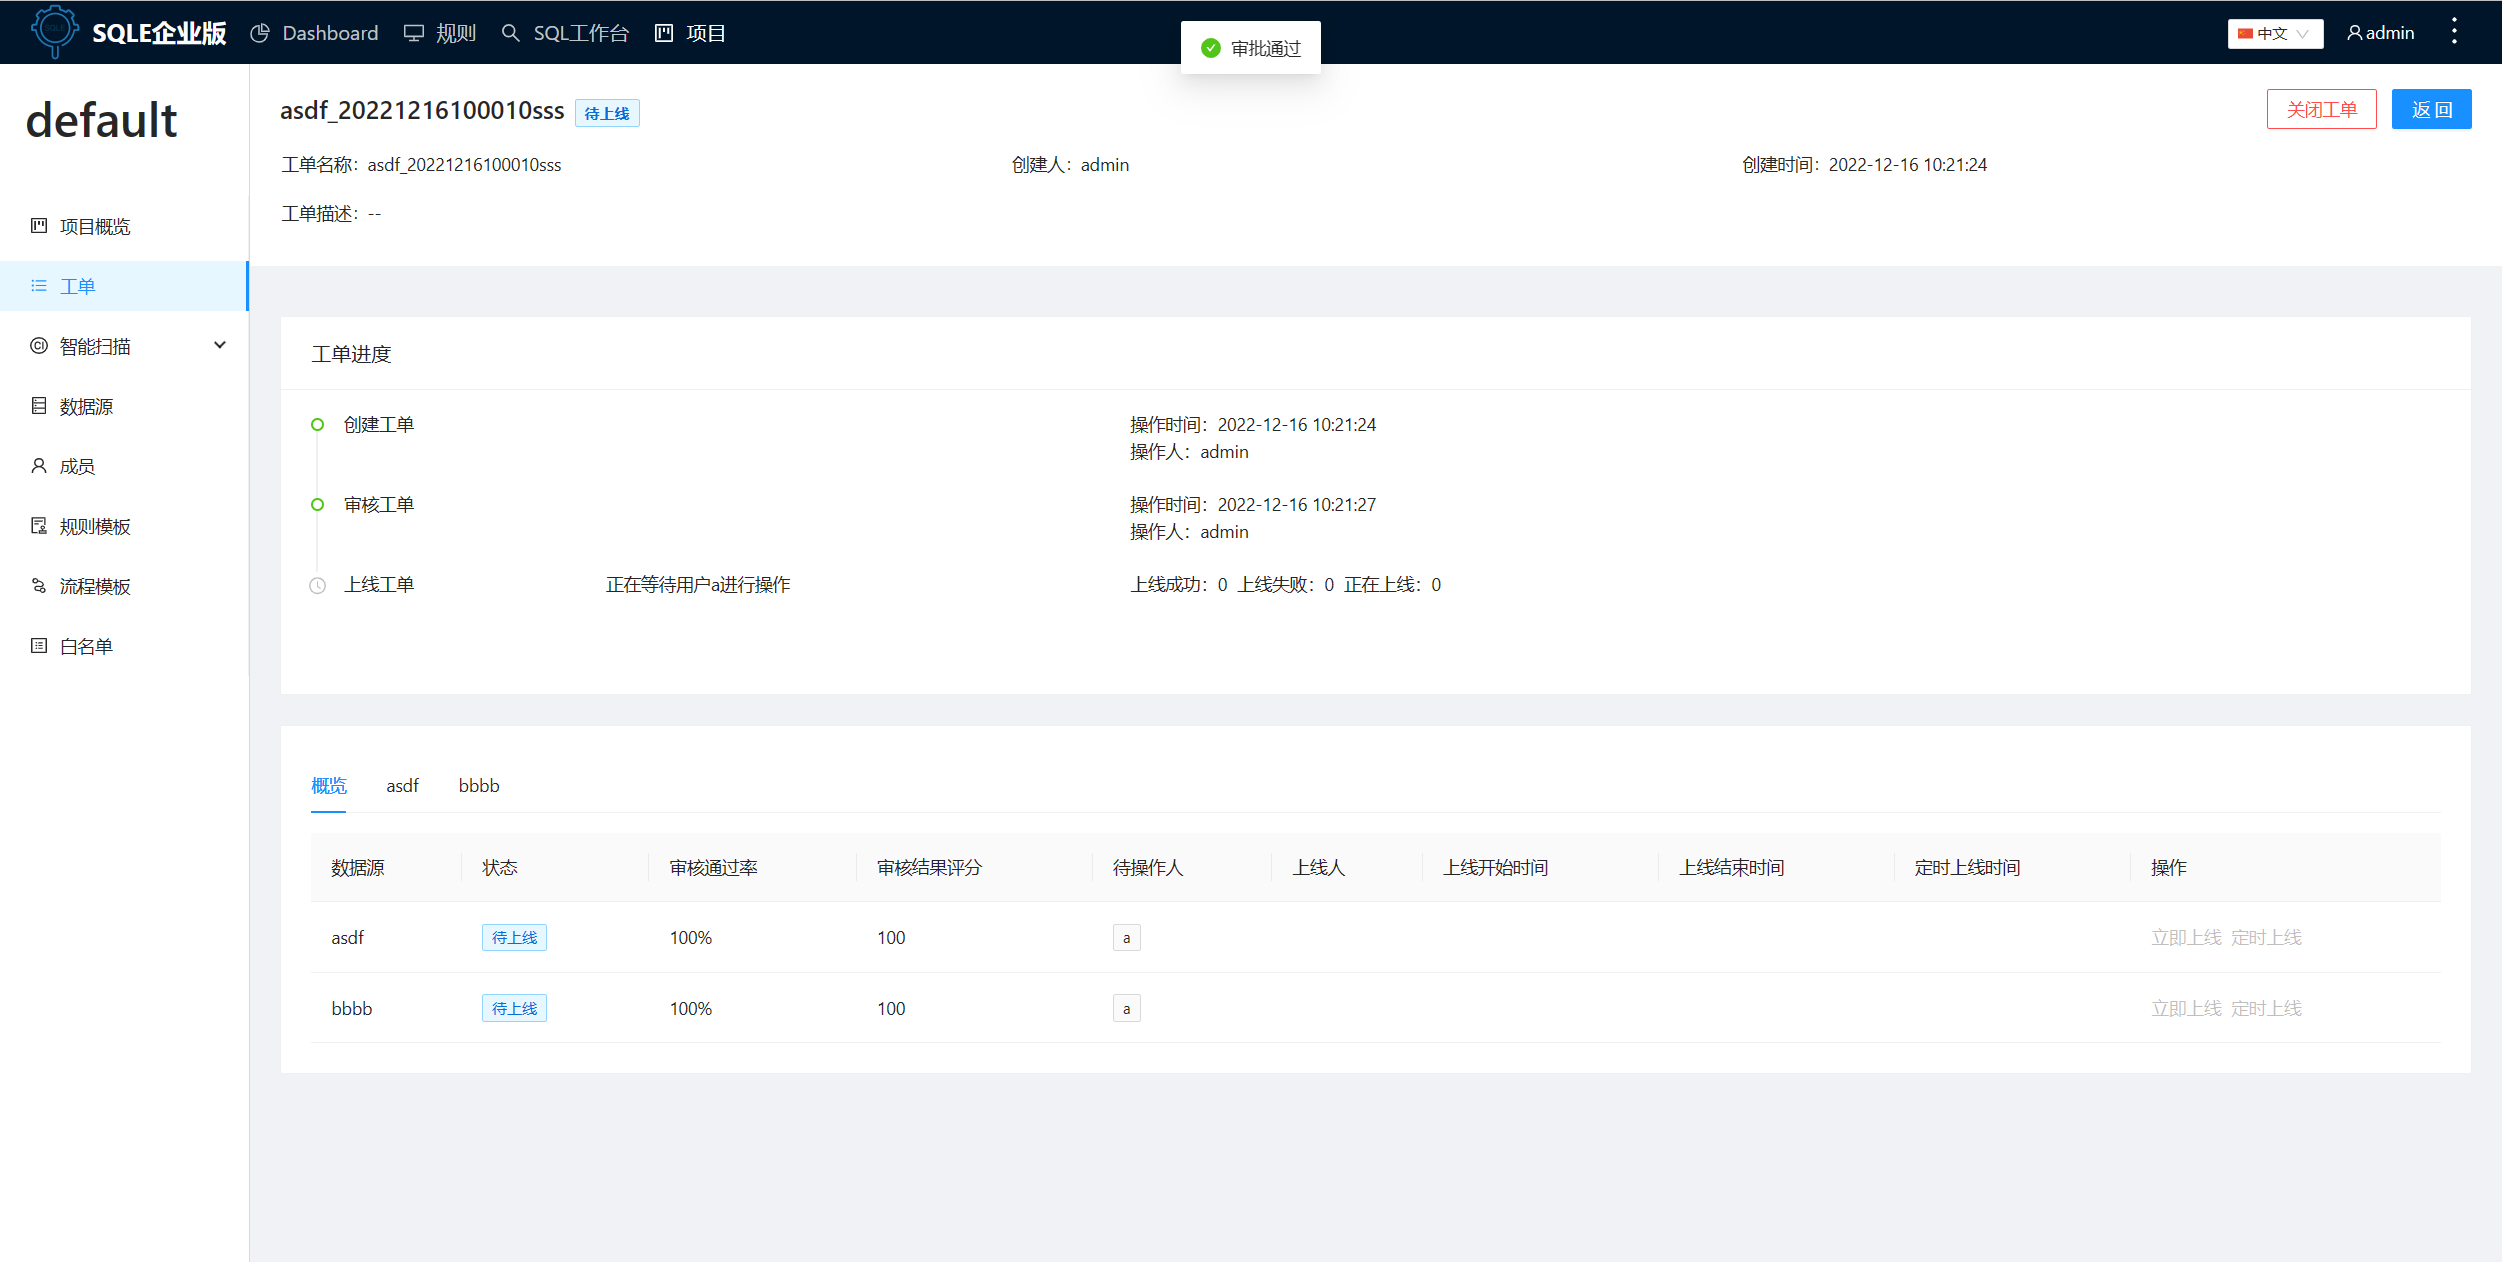
Task: Select 规则模板 in the sidebar
Action: (95, 525)
